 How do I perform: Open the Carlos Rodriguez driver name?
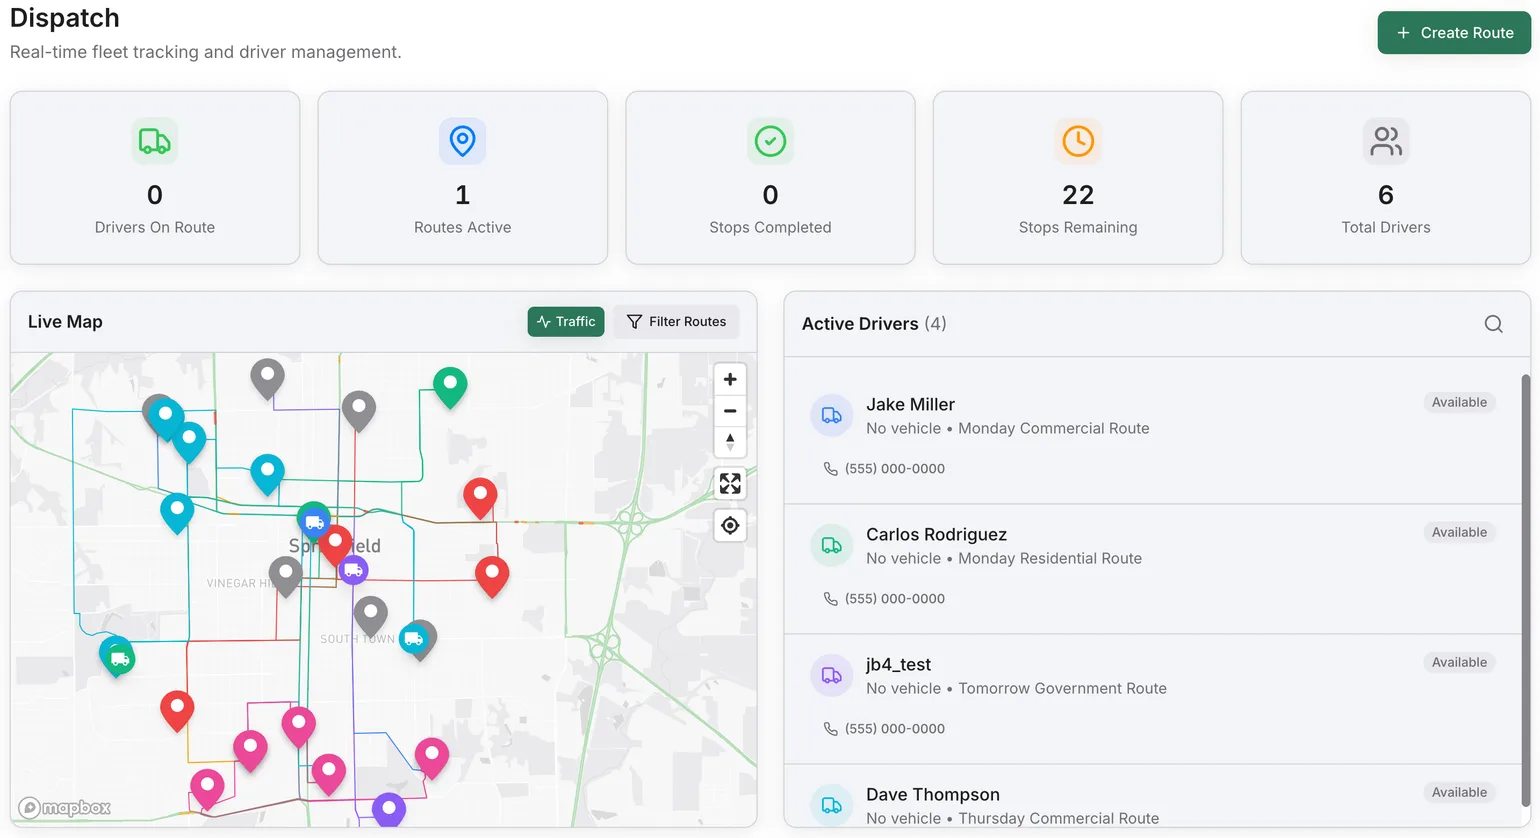[936, 535]
